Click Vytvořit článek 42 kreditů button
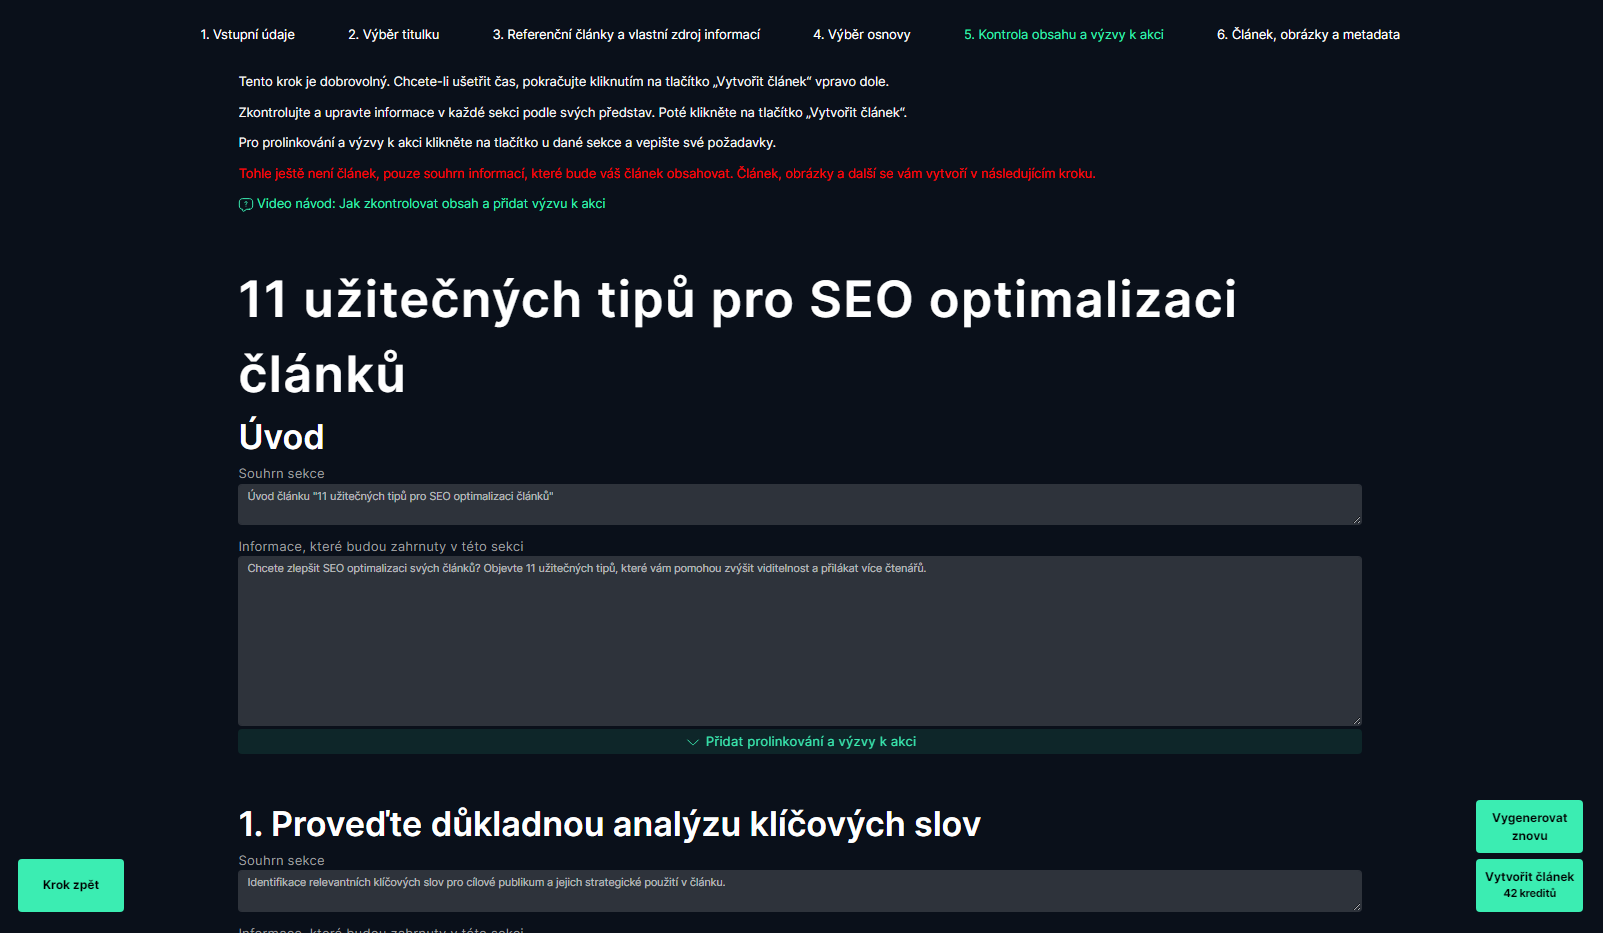This screenshot has height=933, width=1603. (1529, 885)
